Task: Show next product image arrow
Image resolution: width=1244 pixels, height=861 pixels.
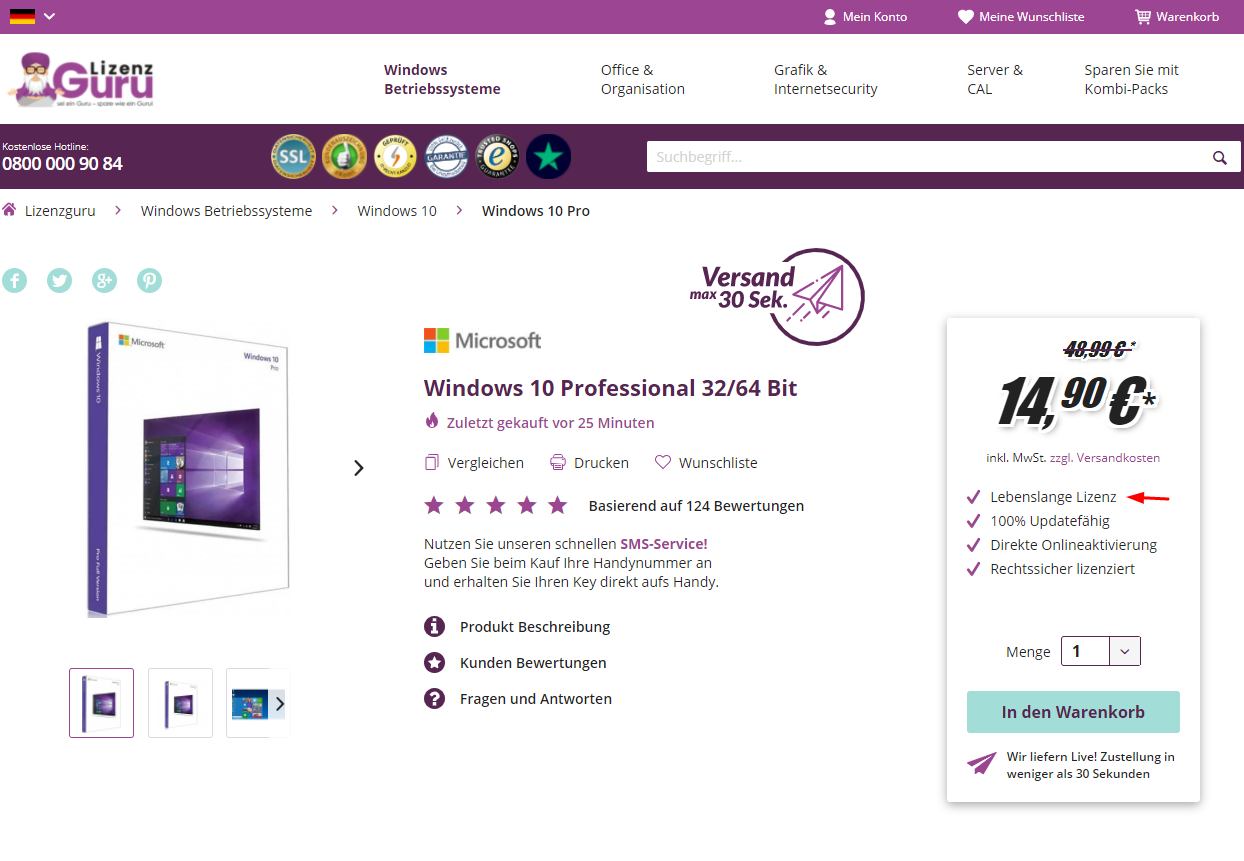Action: click(359, 468)
